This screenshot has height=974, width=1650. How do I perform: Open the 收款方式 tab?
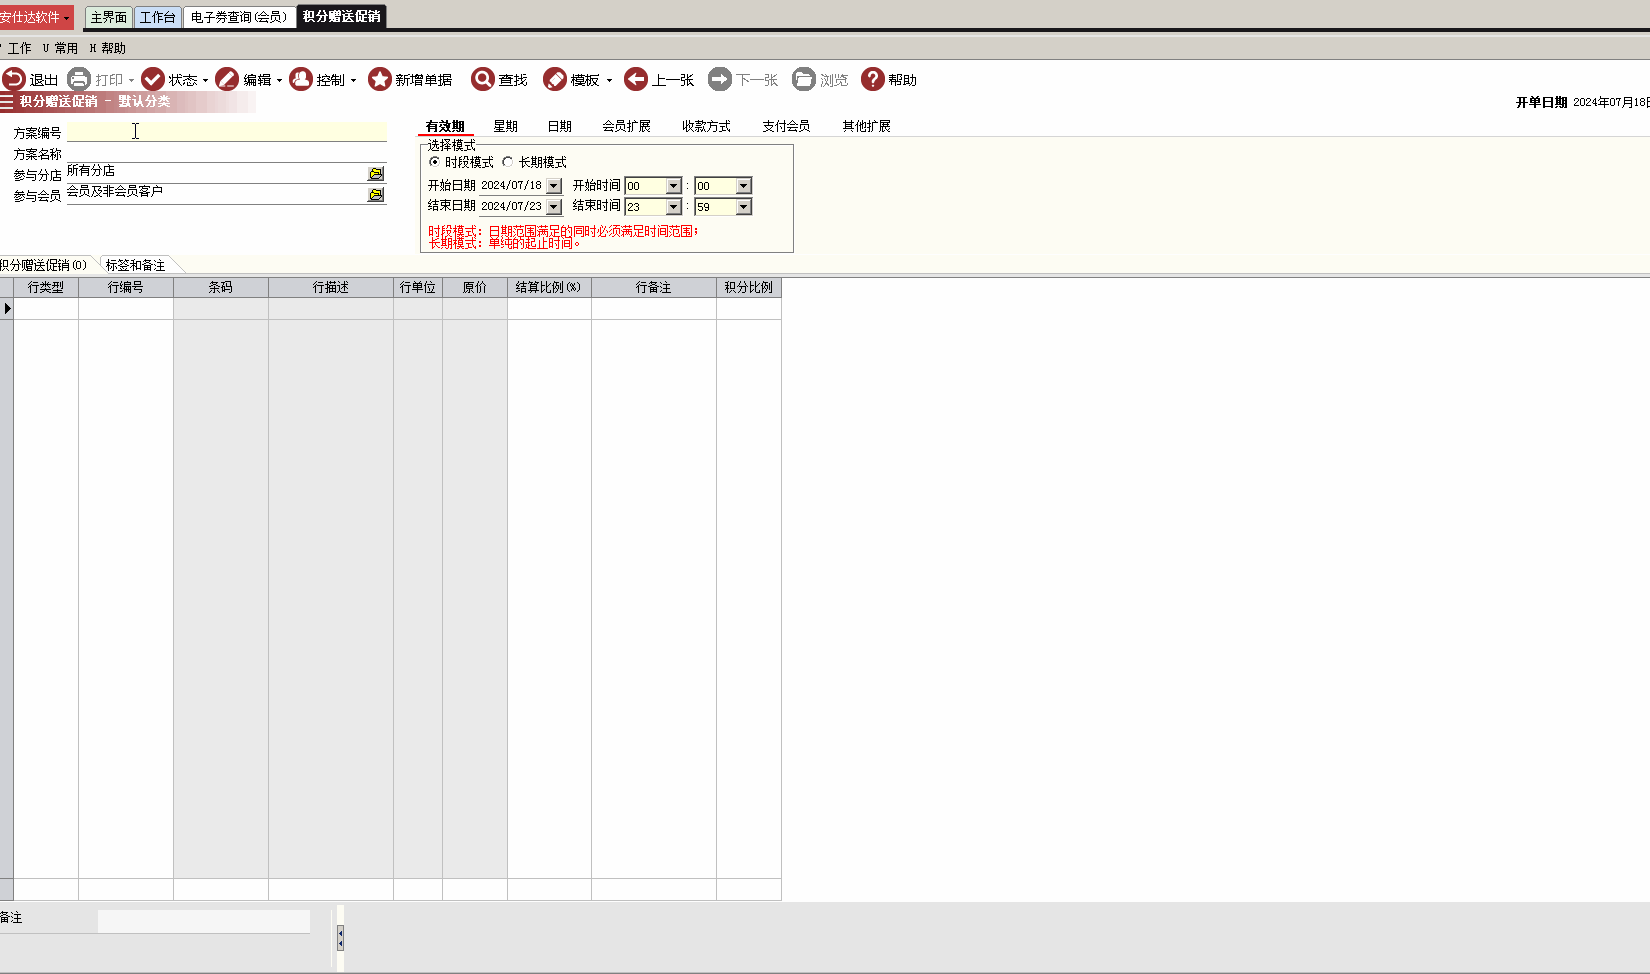707,126
